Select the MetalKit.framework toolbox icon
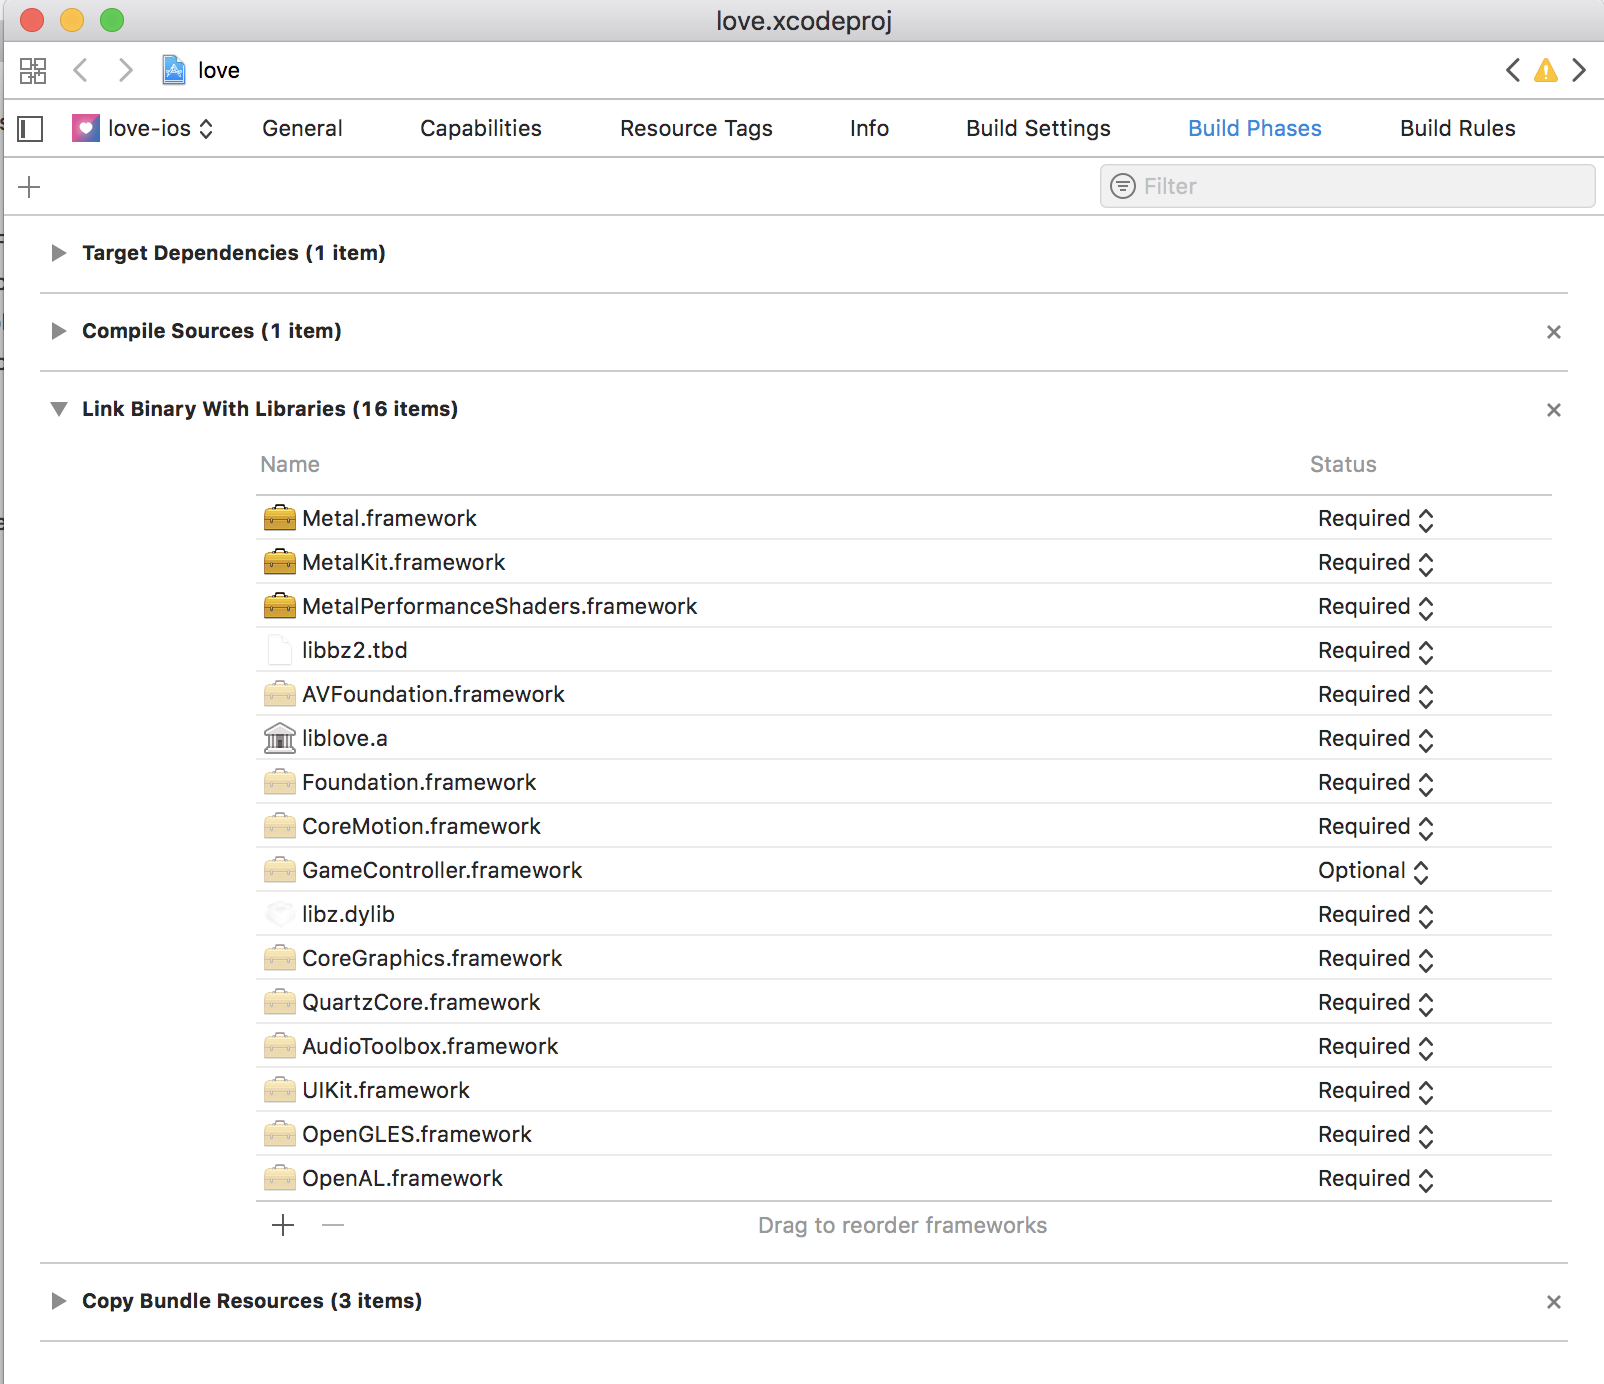The image size is (1604, 1384). tap(280, 562)
